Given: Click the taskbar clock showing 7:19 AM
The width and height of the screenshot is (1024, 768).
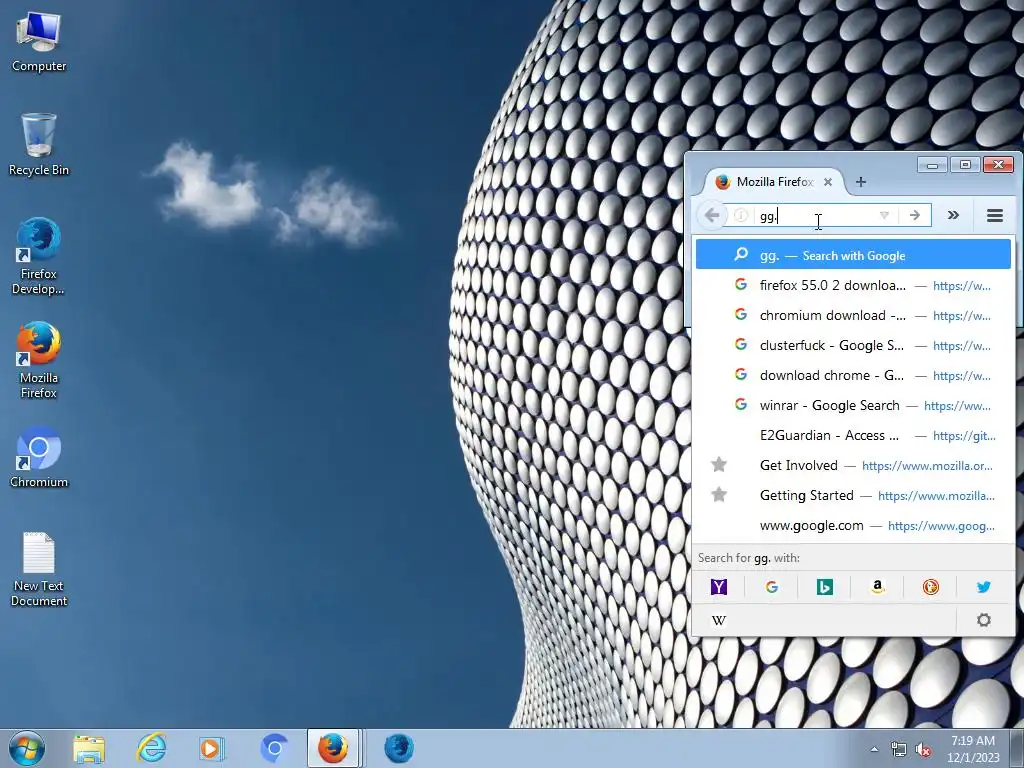Looking at the screenshot, I should pyautogui.click(x=973, y=749).
